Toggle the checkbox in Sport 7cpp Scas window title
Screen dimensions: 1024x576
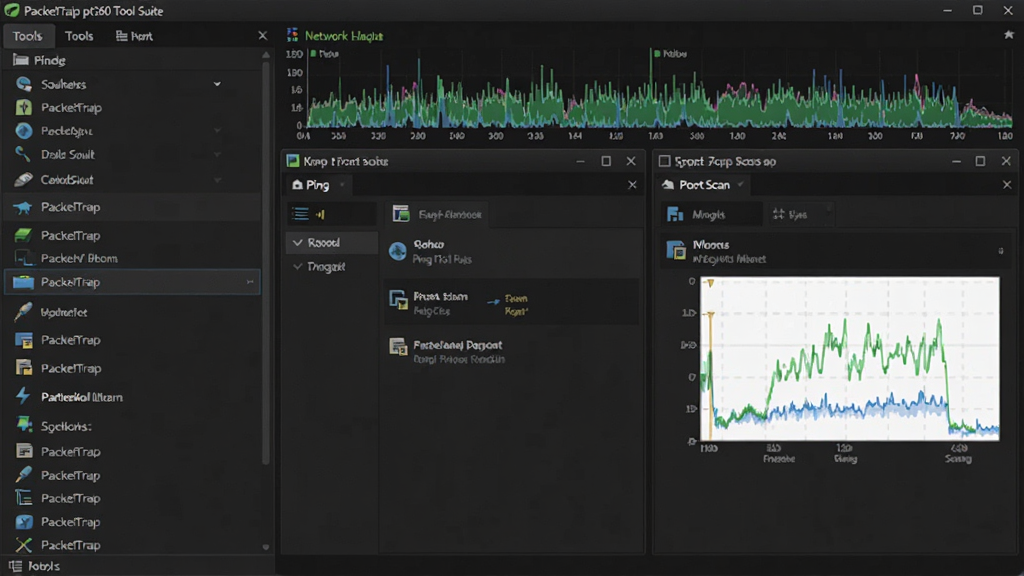pos(664,161)
